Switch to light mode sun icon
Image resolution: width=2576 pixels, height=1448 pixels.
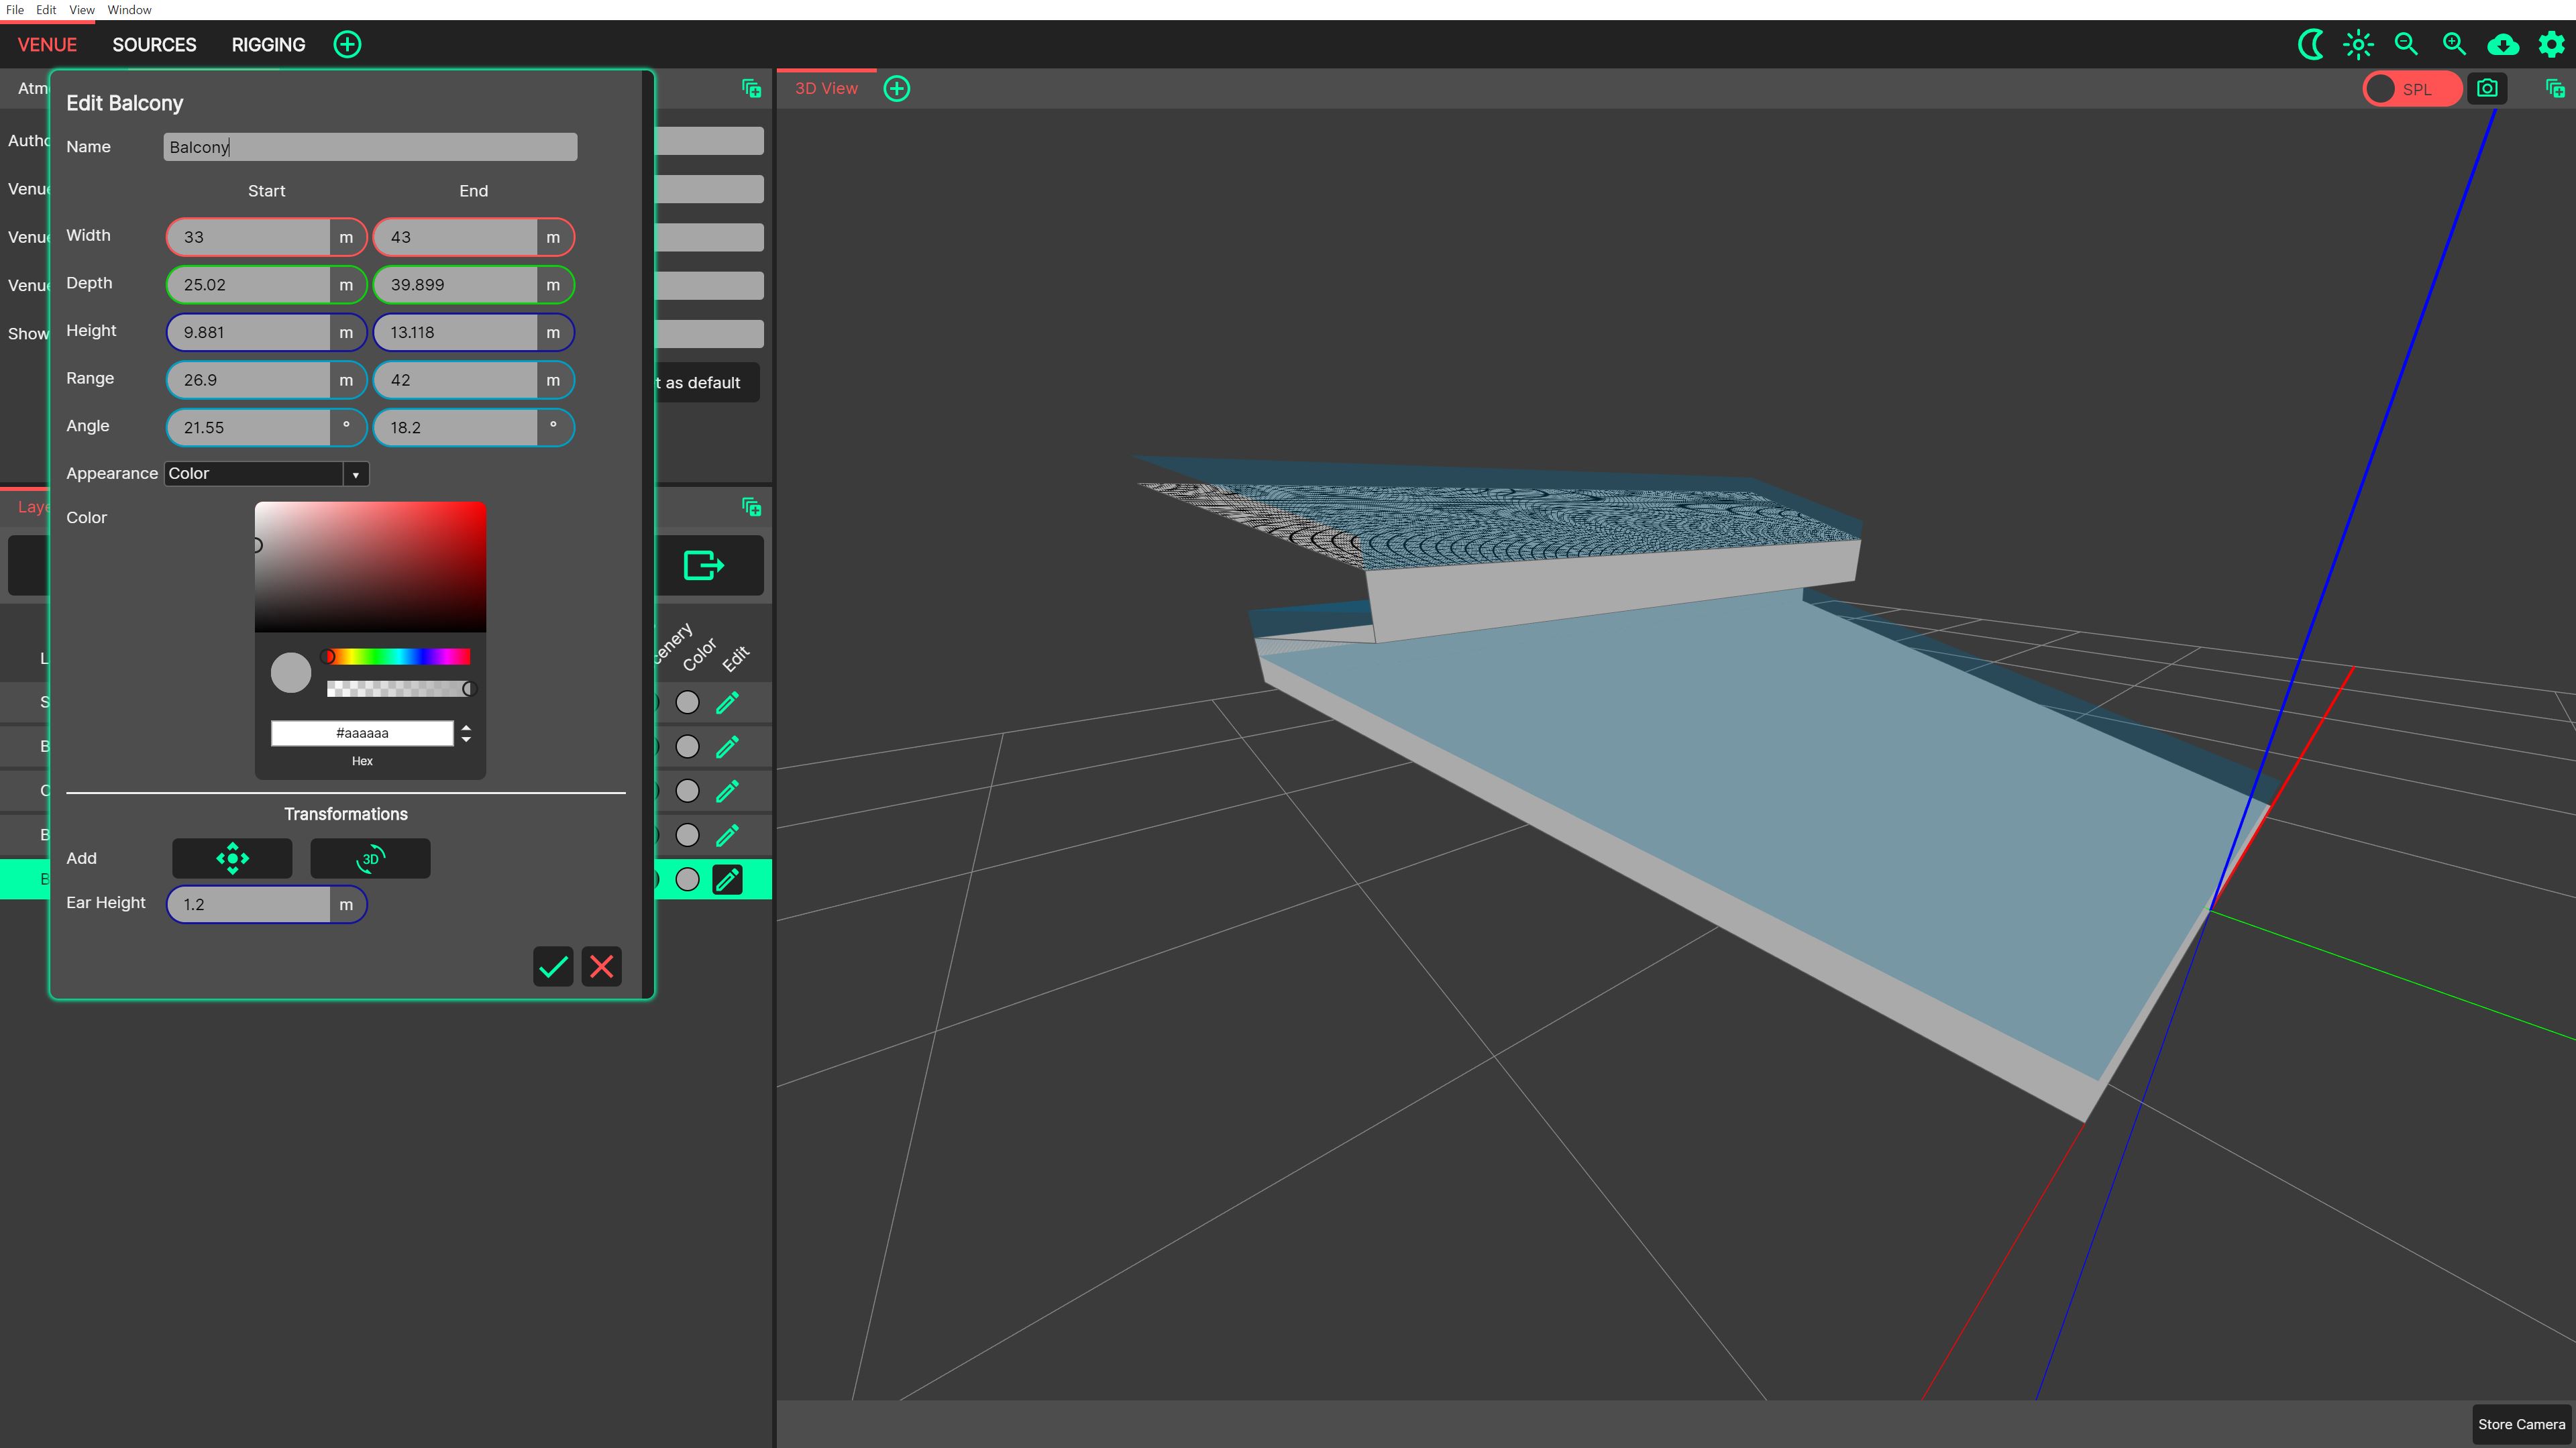(x=2358, y=44)
